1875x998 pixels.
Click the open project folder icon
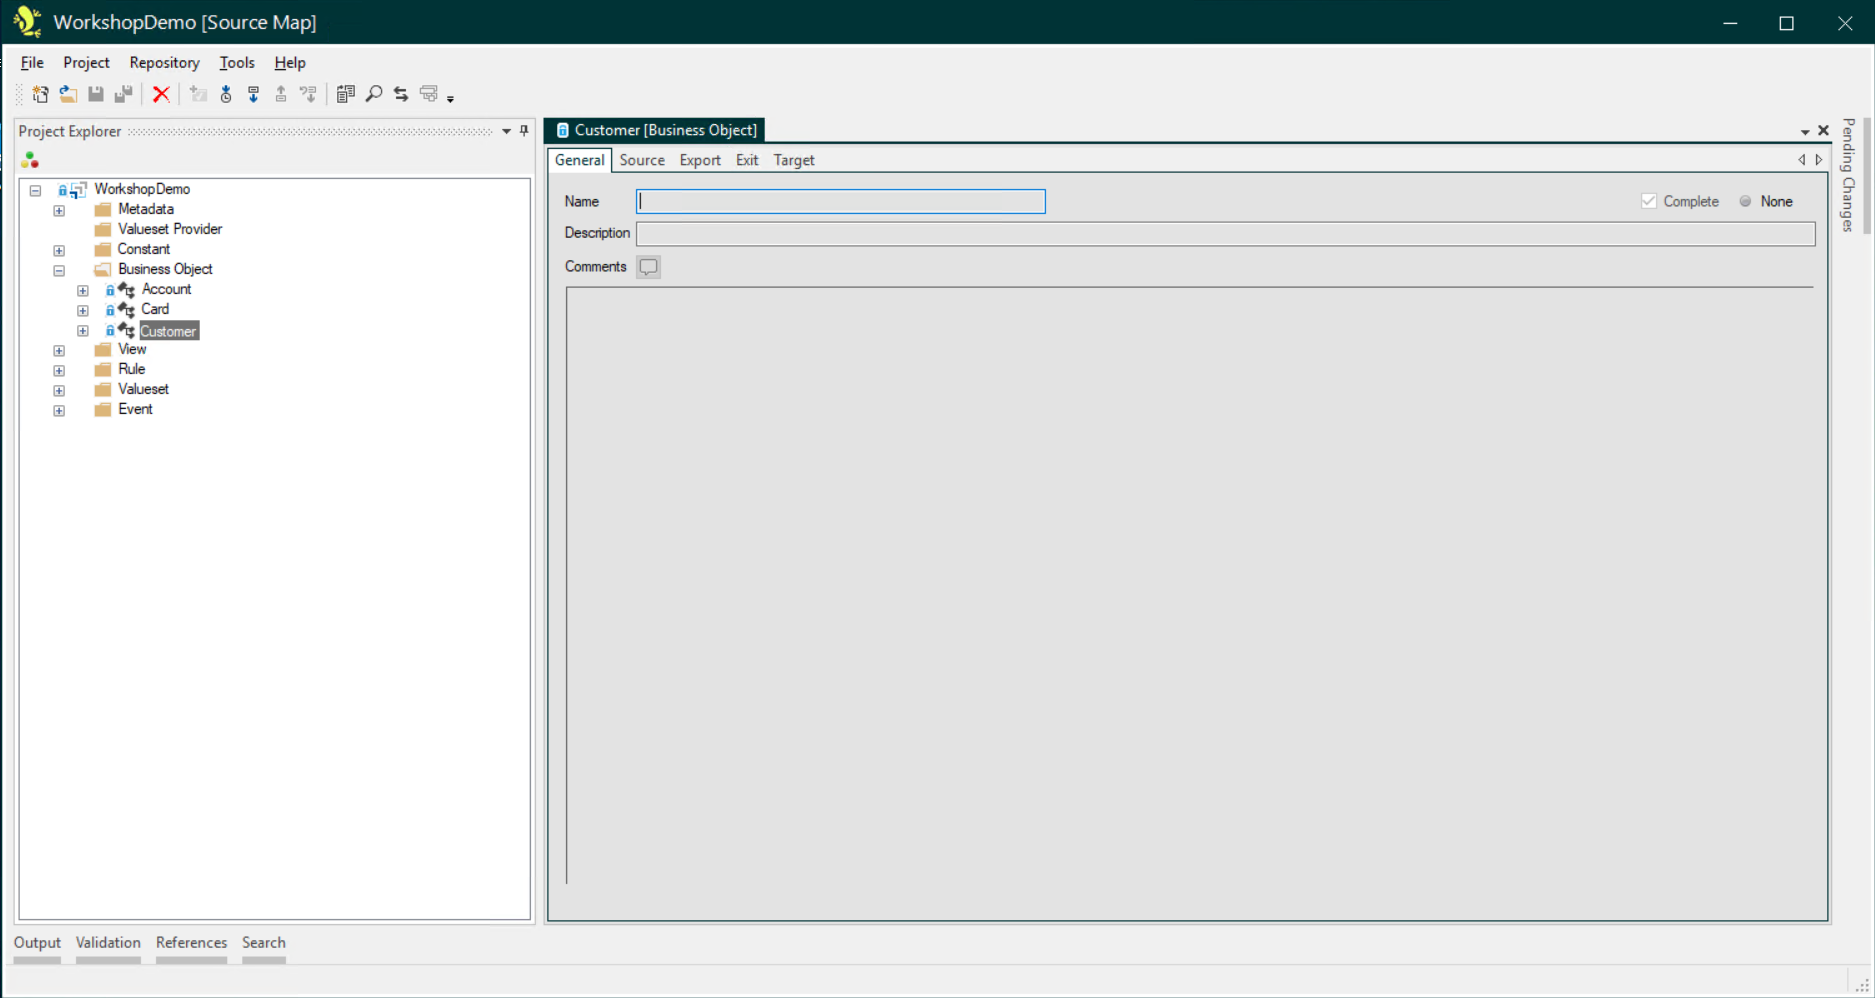(x=68, y=94)
